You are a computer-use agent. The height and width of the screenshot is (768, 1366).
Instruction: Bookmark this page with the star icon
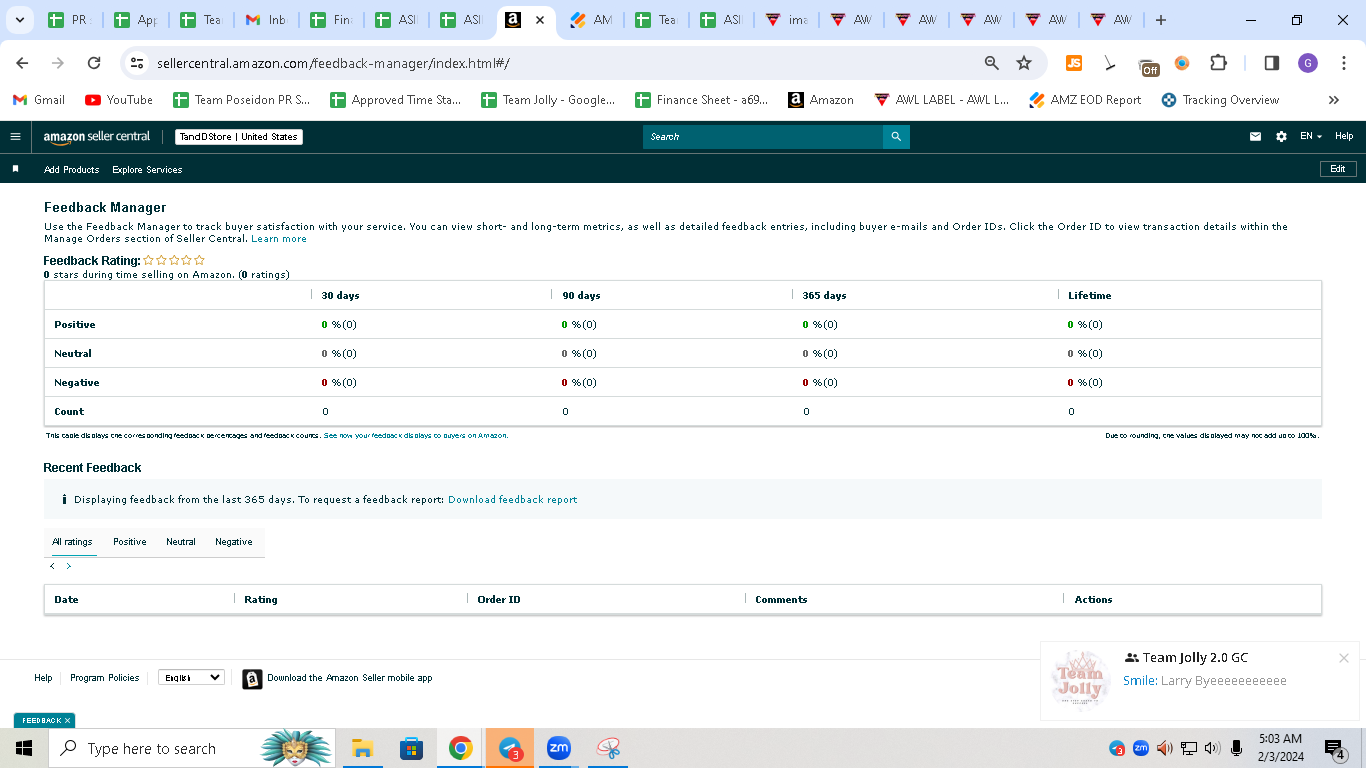click(x=1024, y=63)
